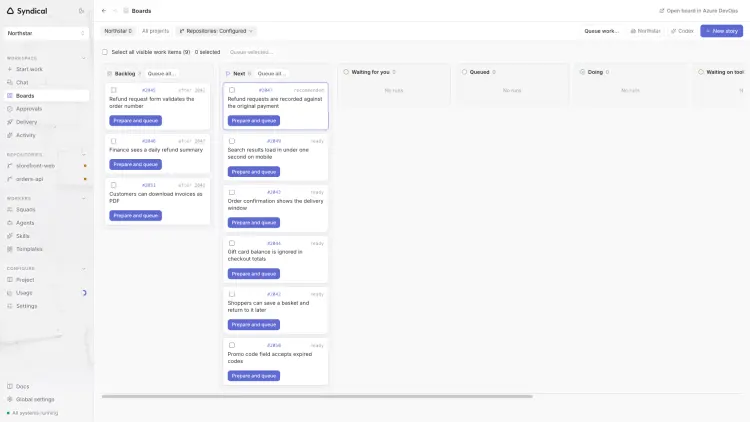Image resolution: width=750 pixels, height=422 pixels.
Task: Click the Docs book icon
Action: tap(10, 386)
